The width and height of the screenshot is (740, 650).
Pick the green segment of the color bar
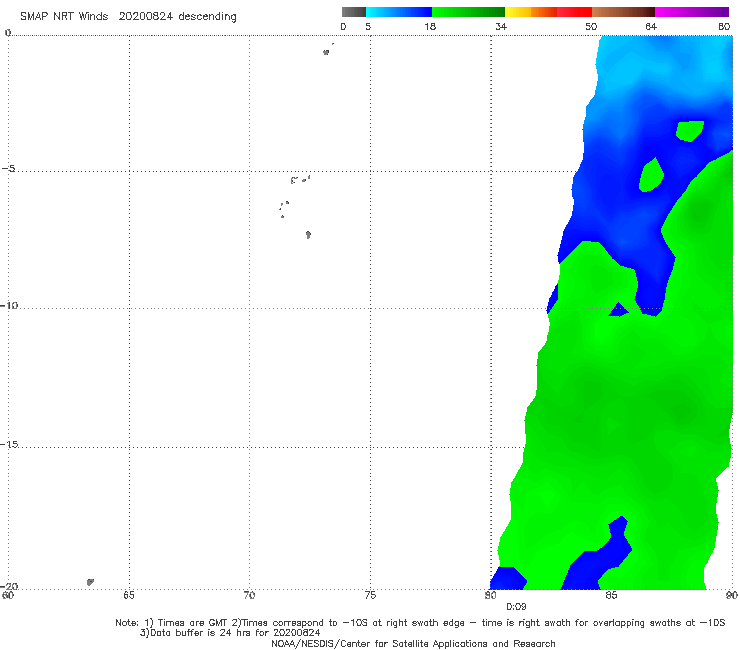468,12
